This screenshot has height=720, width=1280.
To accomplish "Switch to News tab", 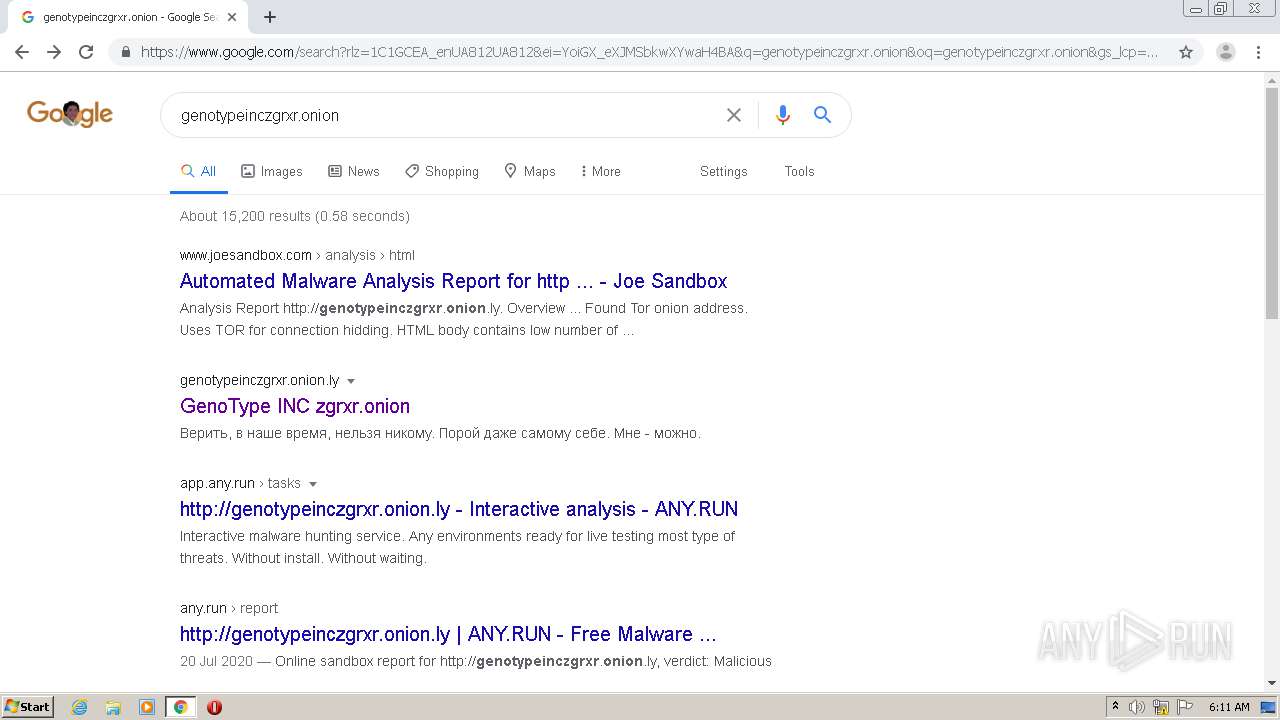I will click(x=354, y=171).
